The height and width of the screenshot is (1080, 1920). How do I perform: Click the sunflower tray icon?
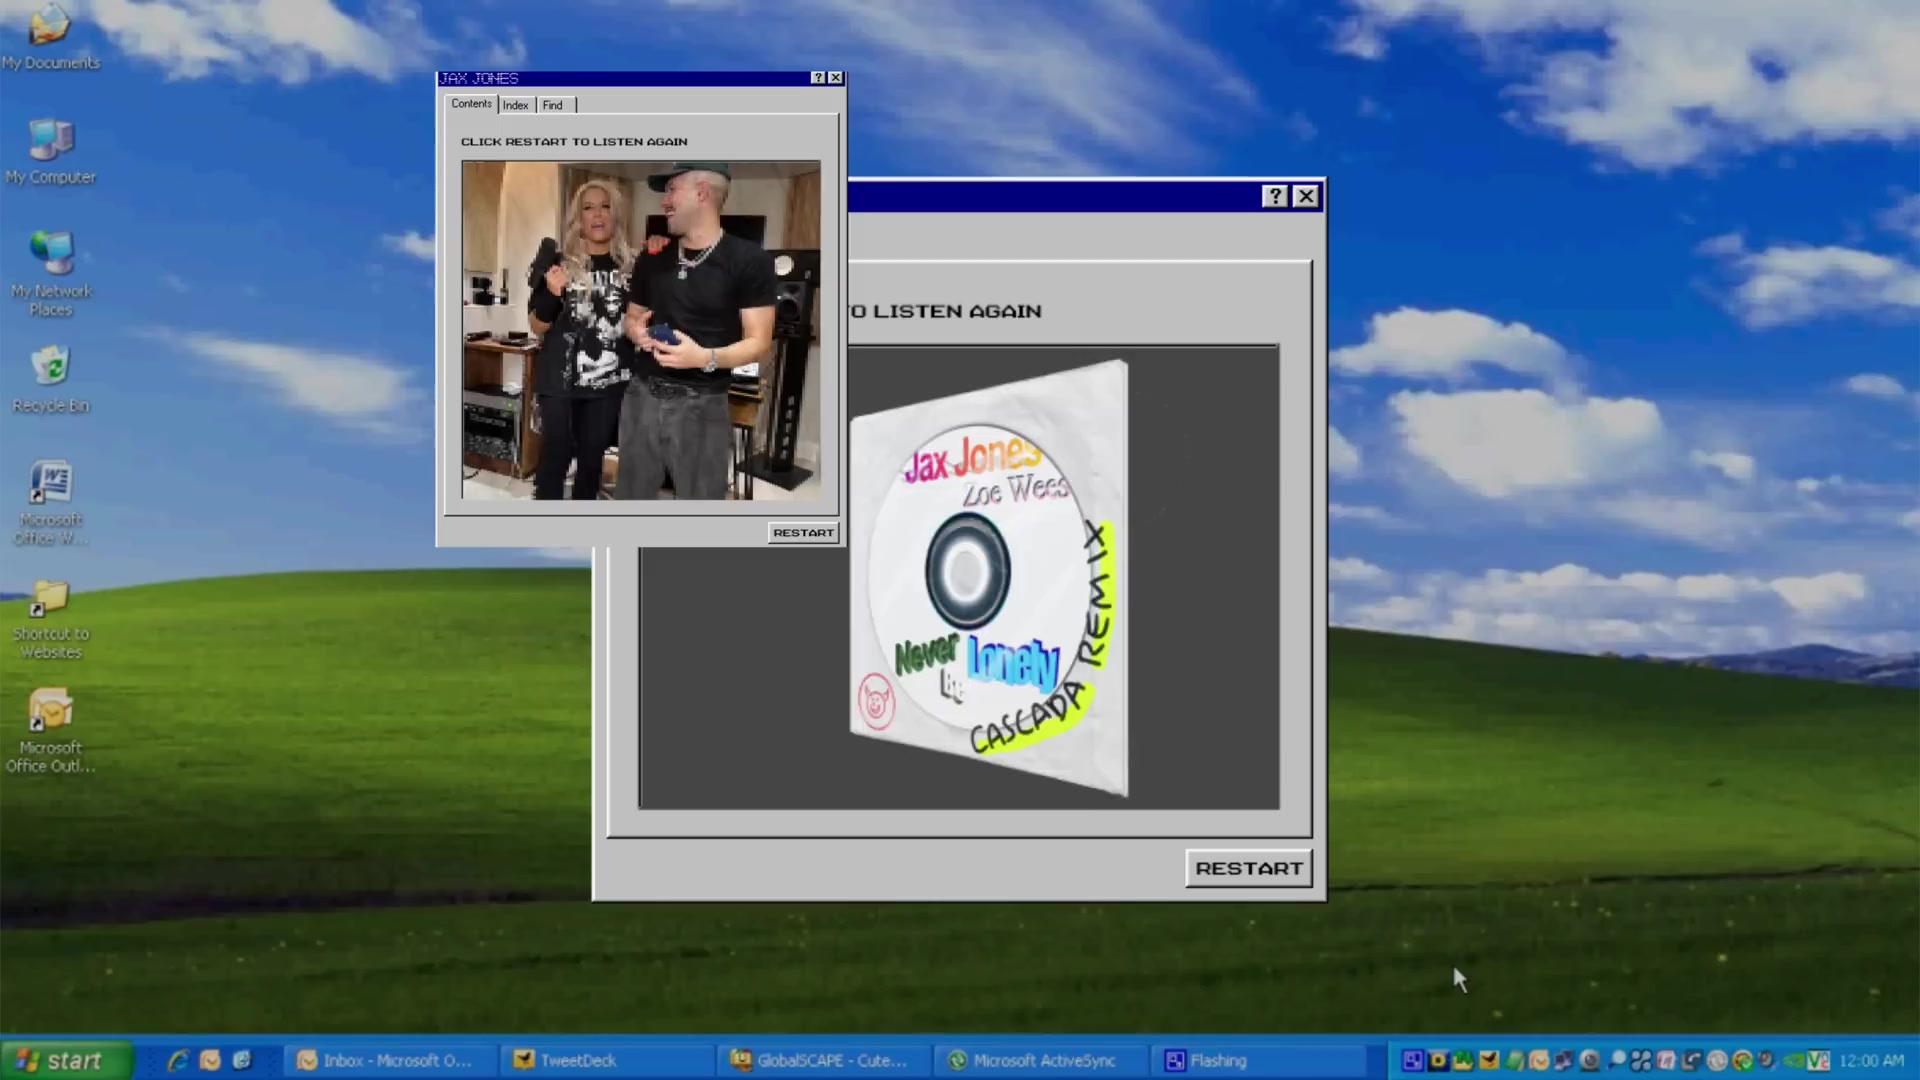[x=1438, y=1060]
